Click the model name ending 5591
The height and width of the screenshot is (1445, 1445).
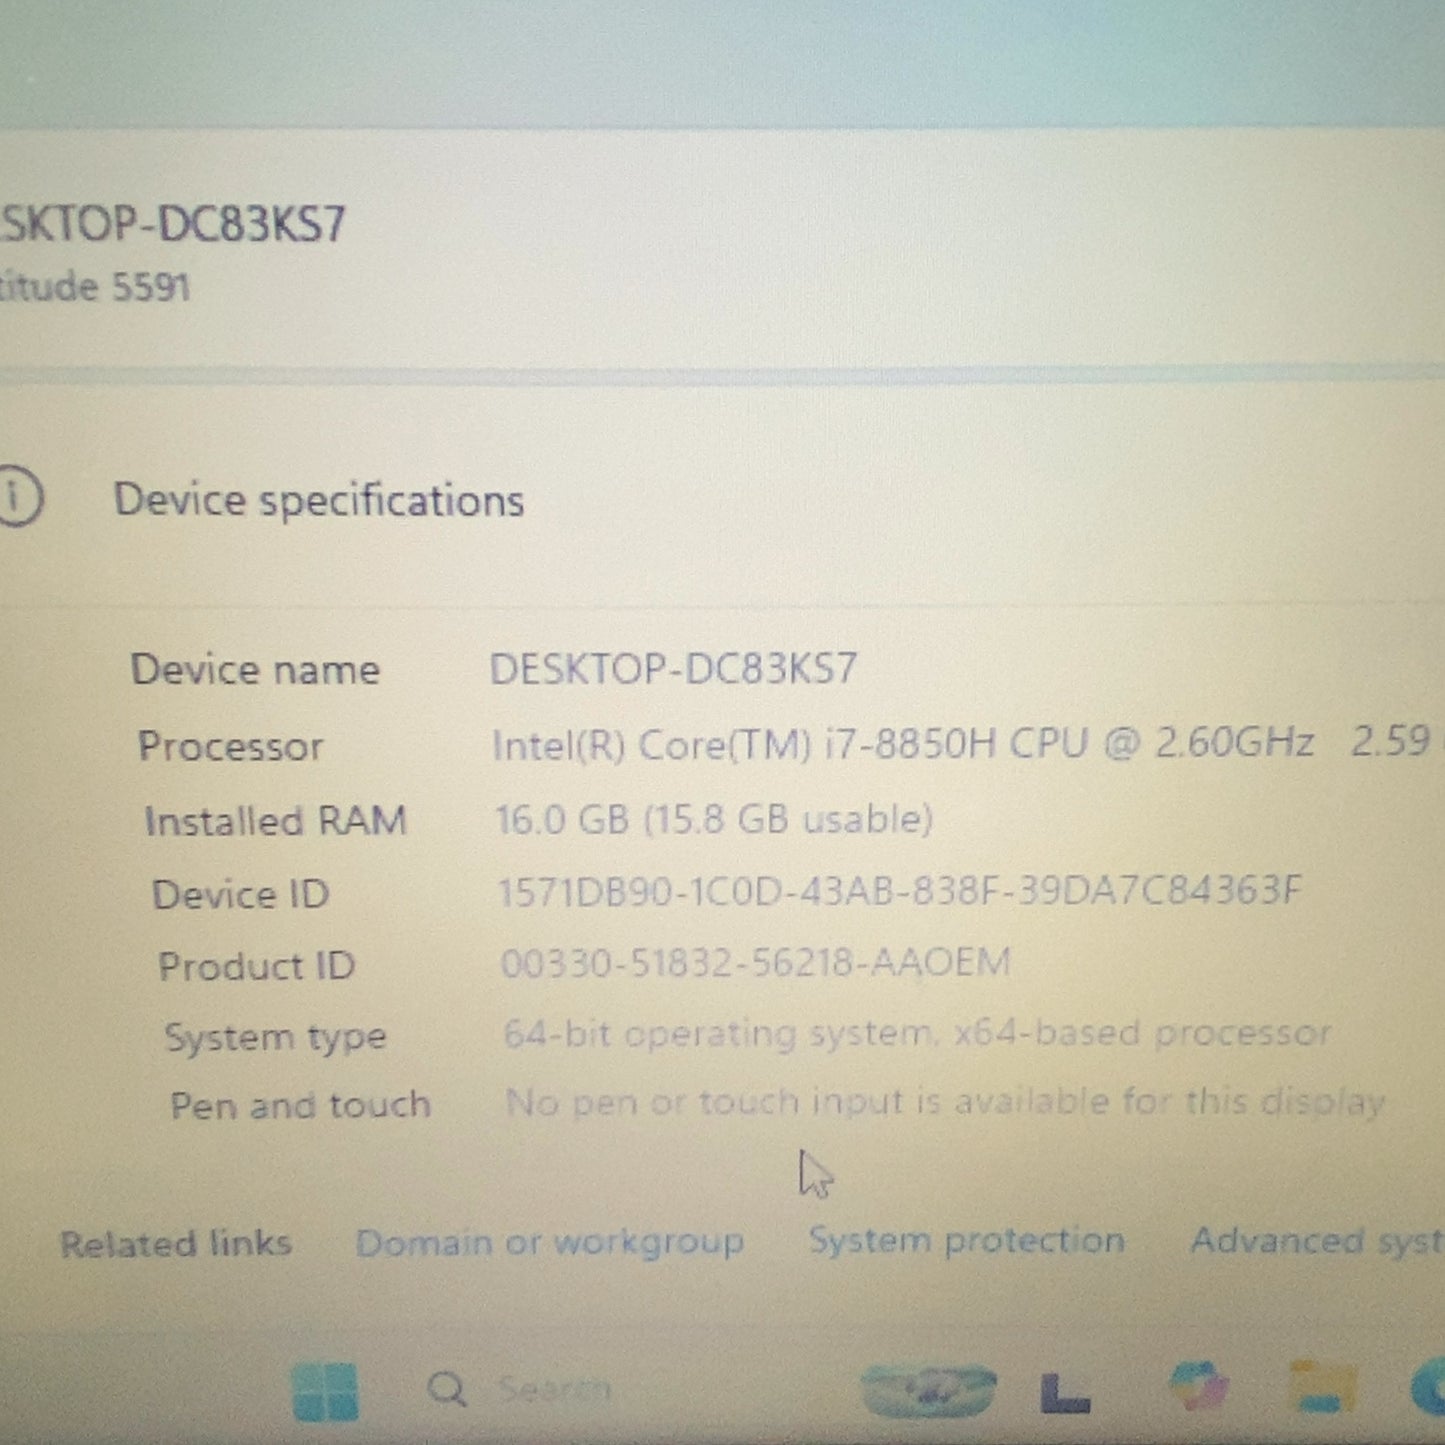(94, 287)
